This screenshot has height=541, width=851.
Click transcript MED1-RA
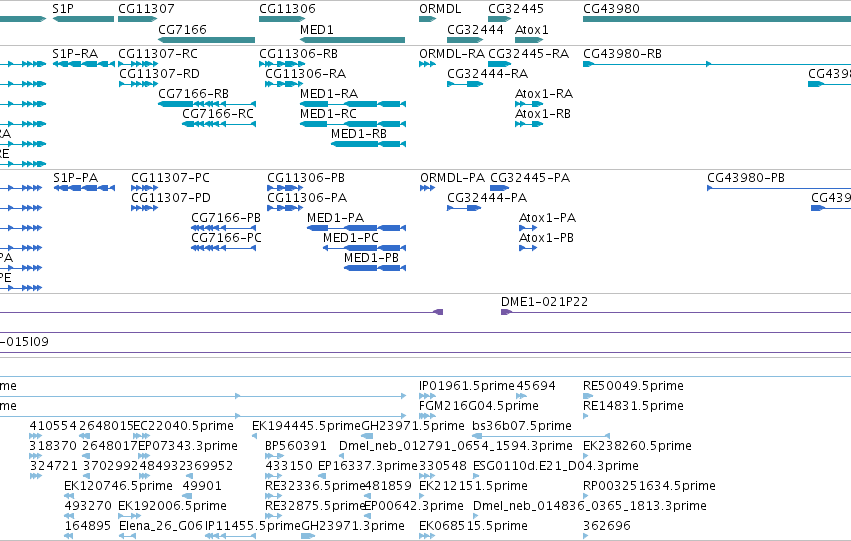(x=353, y=104)
